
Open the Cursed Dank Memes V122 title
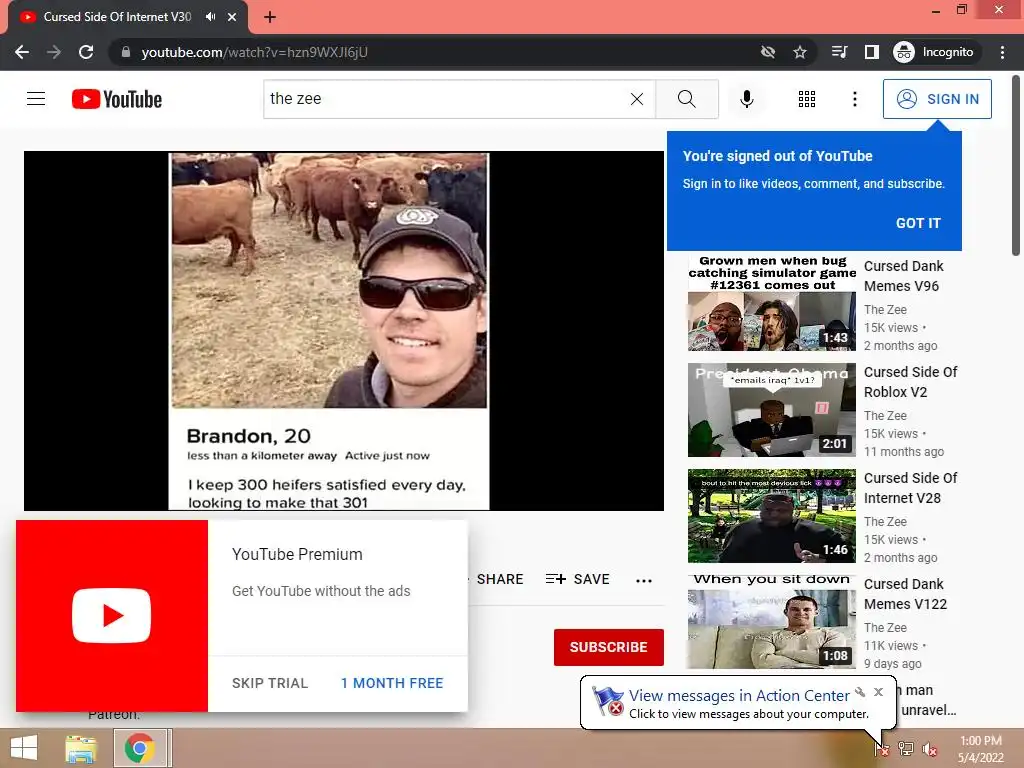905,594
